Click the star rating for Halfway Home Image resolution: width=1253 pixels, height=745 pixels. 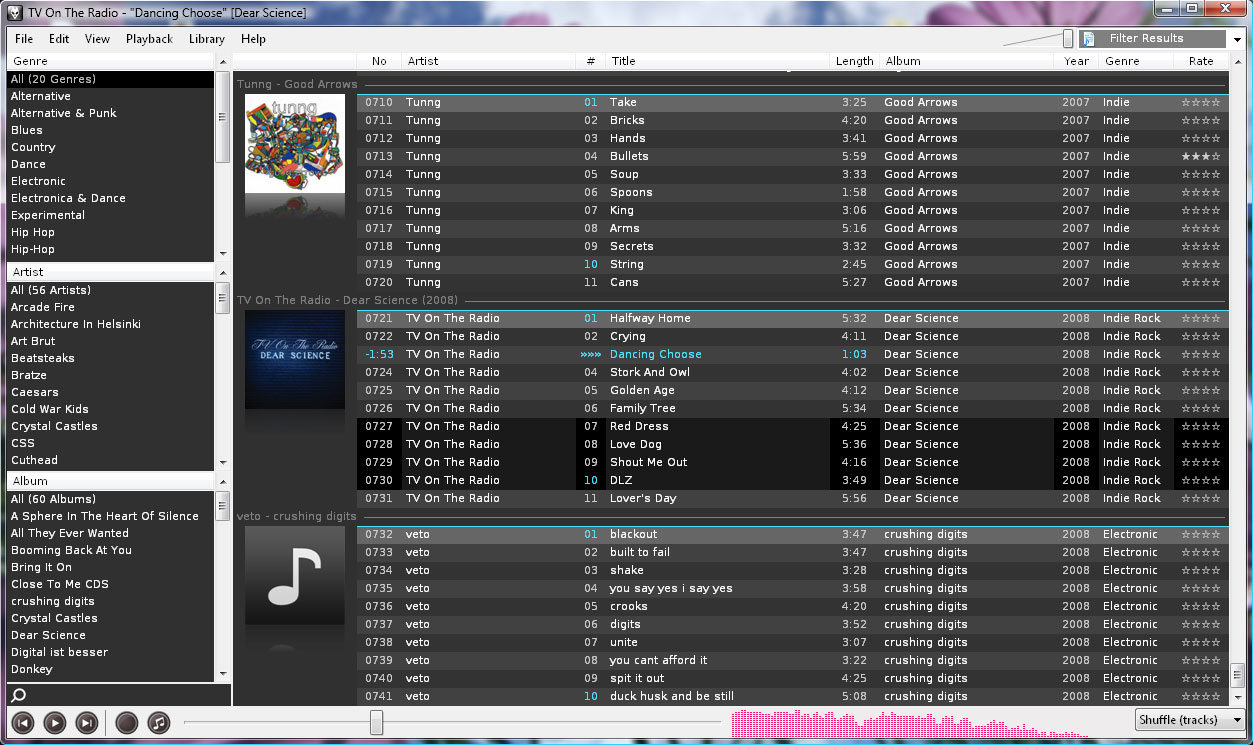1201,318
